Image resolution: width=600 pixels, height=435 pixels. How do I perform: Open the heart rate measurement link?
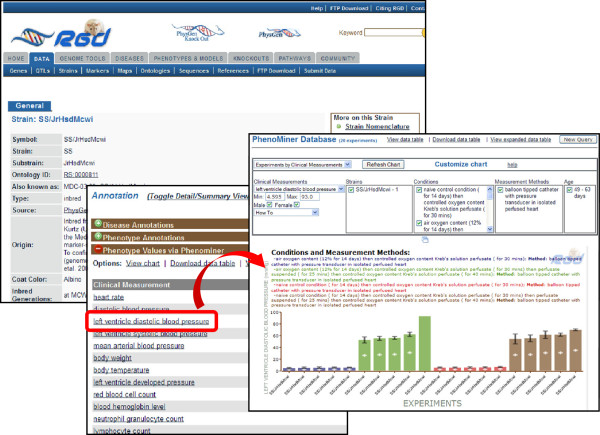[109, 297]
